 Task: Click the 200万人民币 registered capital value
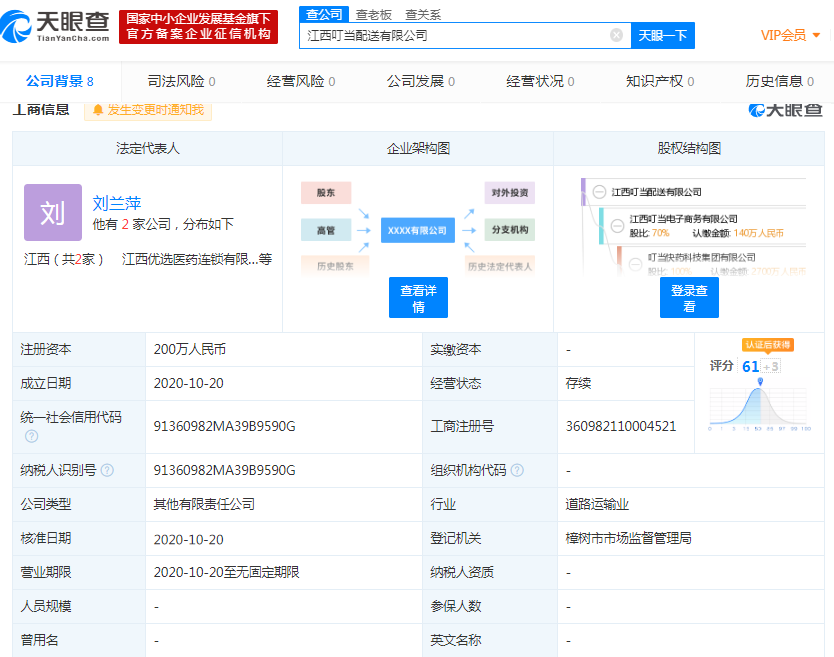[x=190, y=349]
